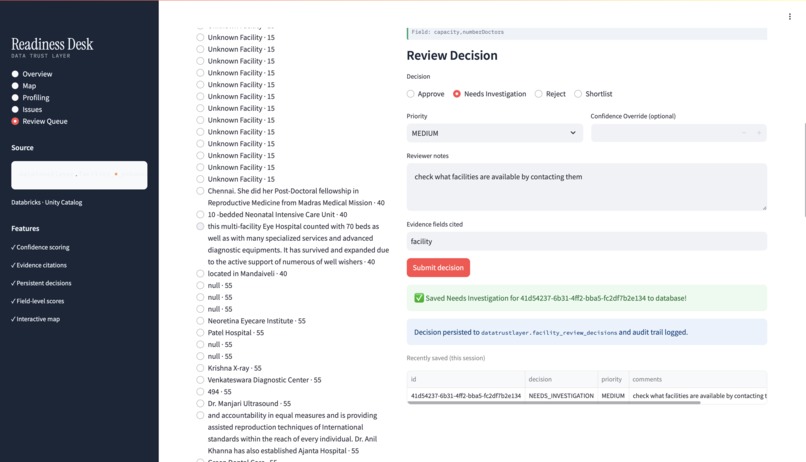Choose the Reject decision

tap(550, 94)
